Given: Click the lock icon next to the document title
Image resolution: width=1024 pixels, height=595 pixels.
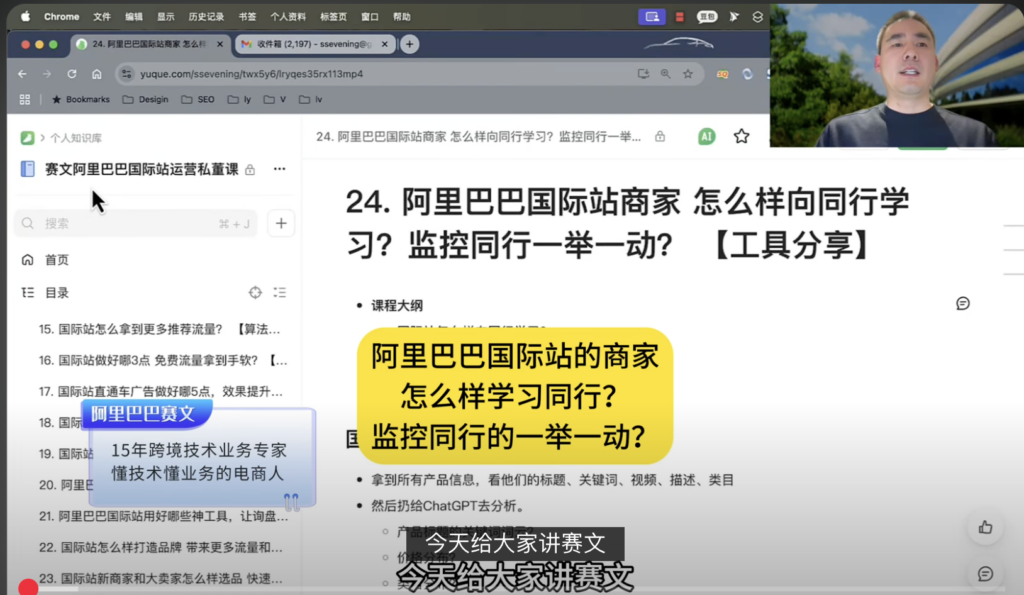Looking at the screenshot, I should click(x=660, y=135).
